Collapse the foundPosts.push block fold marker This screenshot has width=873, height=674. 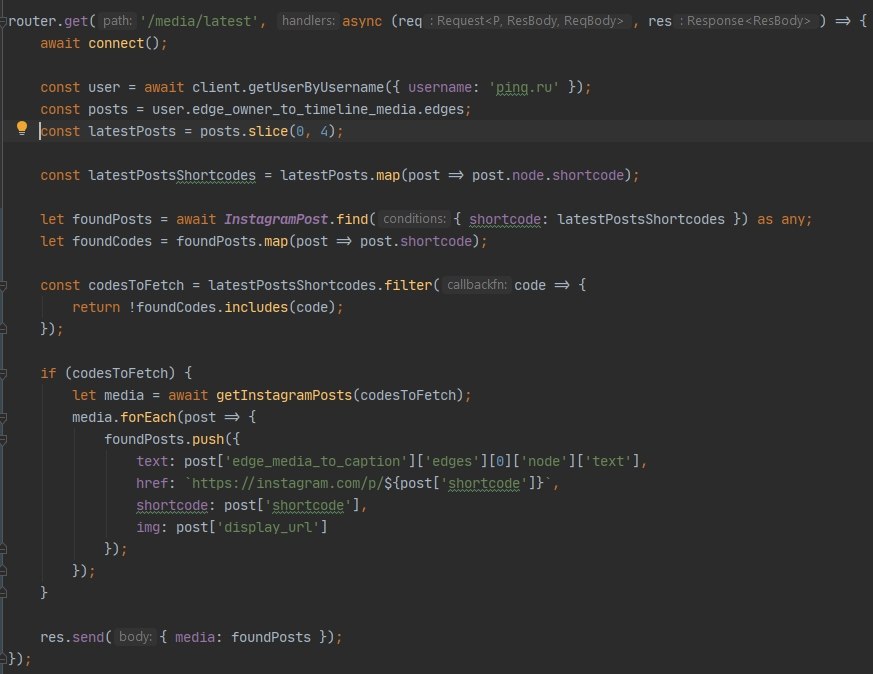(x=3, y=440)
